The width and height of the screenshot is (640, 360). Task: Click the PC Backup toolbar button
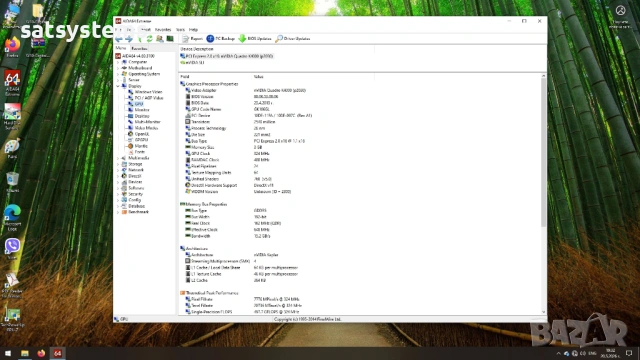[220, 39]
